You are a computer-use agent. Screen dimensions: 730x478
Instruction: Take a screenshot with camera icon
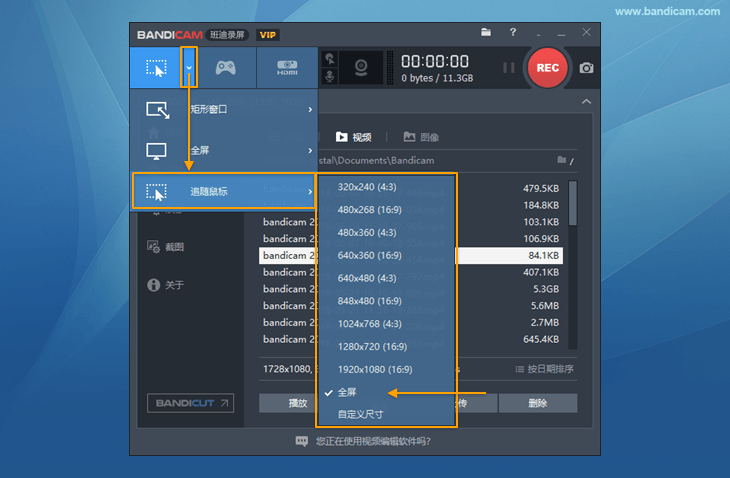(586, 68)
